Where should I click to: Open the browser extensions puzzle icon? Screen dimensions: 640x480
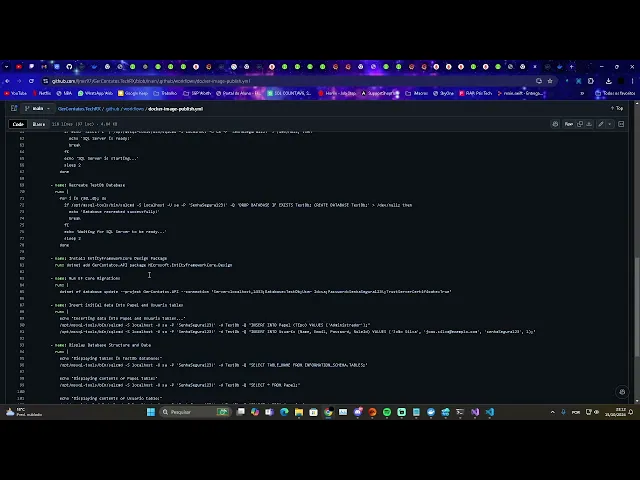[x=591, y=81]
